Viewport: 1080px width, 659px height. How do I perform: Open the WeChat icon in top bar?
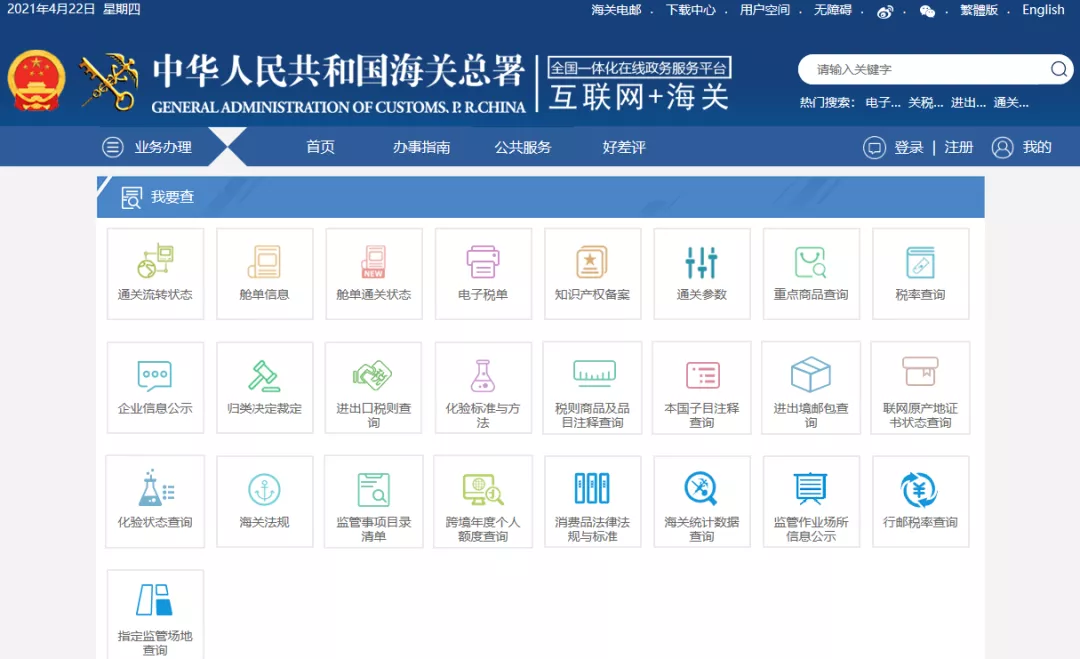pyautogui.click(x=928, y=11)
